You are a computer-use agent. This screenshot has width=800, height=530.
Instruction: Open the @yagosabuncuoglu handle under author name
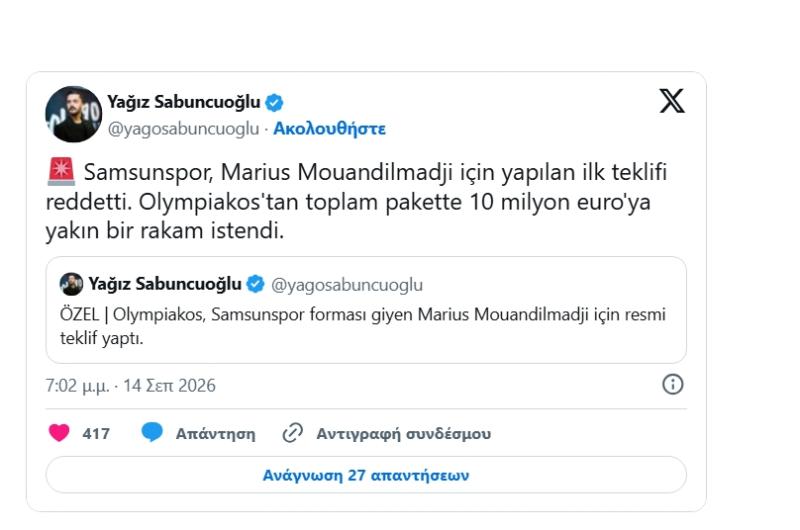[x=183, y=129]
